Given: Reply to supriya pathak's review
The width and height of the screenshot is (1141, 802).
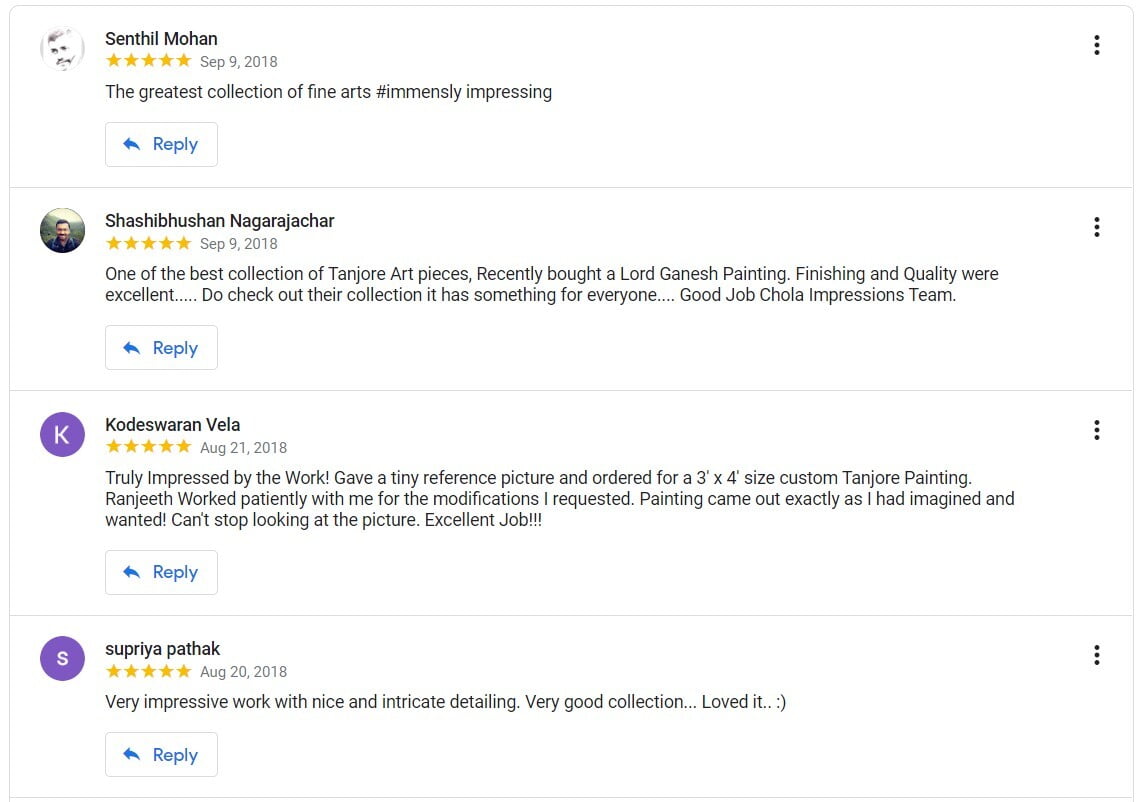Looking at the screenshot, I should tap(161, 755).
